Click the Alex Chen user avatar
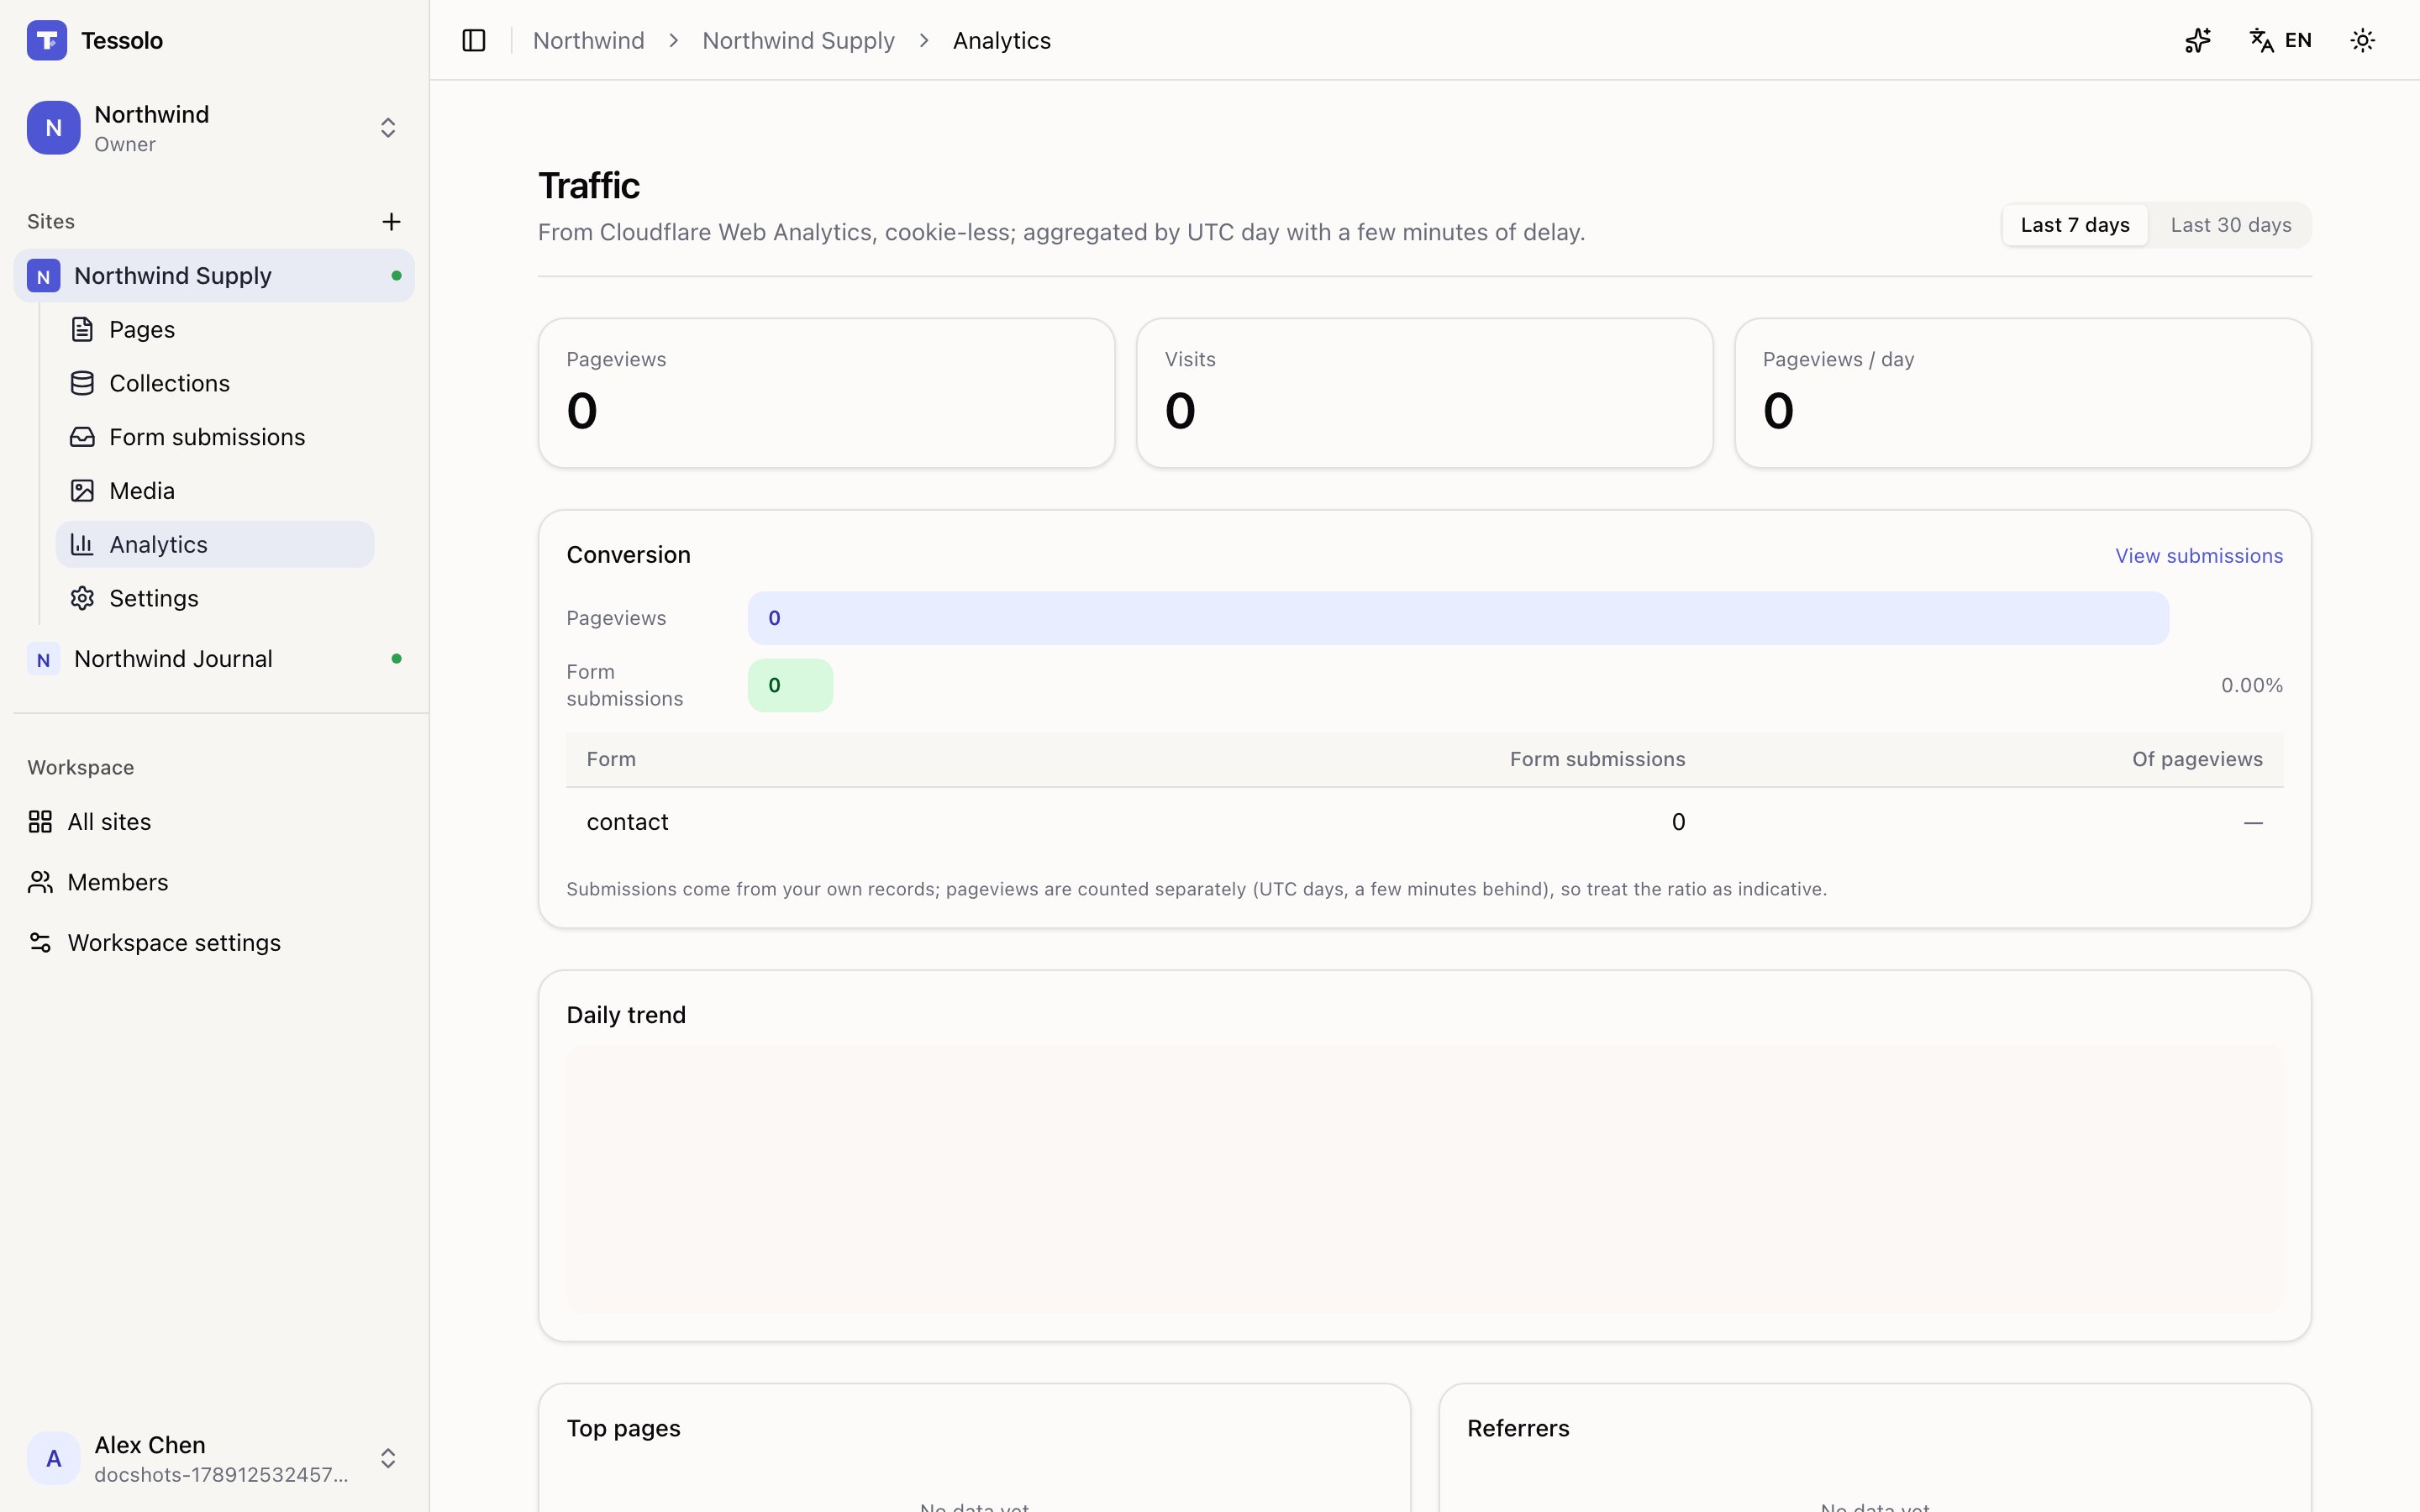The width and height of the screenshot is (2420, 1512). (x=53, y=1458)
